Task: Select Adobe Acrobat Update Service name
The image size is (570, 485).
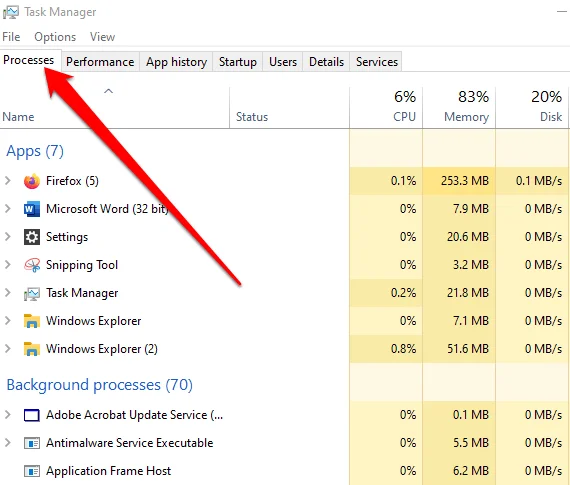Action: click(x=135, y=415)
